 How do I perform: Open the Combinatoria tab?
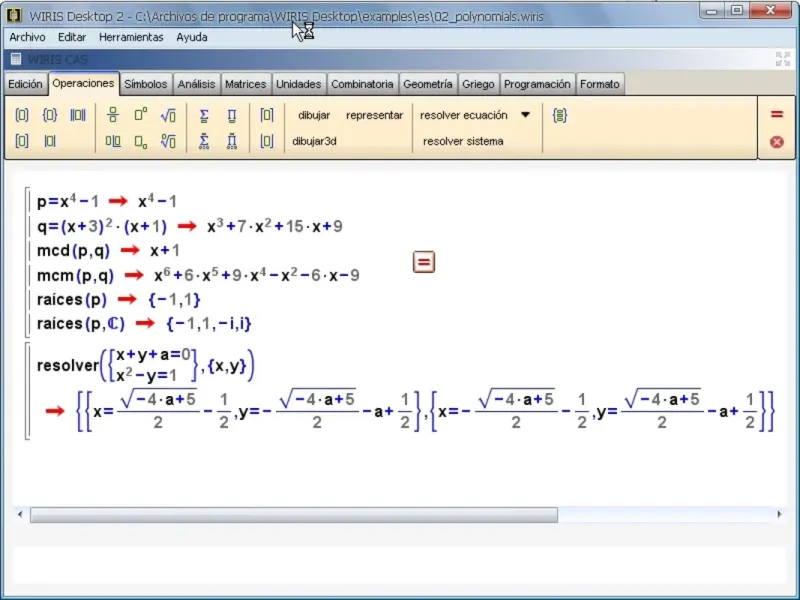(x=362, y=84)
